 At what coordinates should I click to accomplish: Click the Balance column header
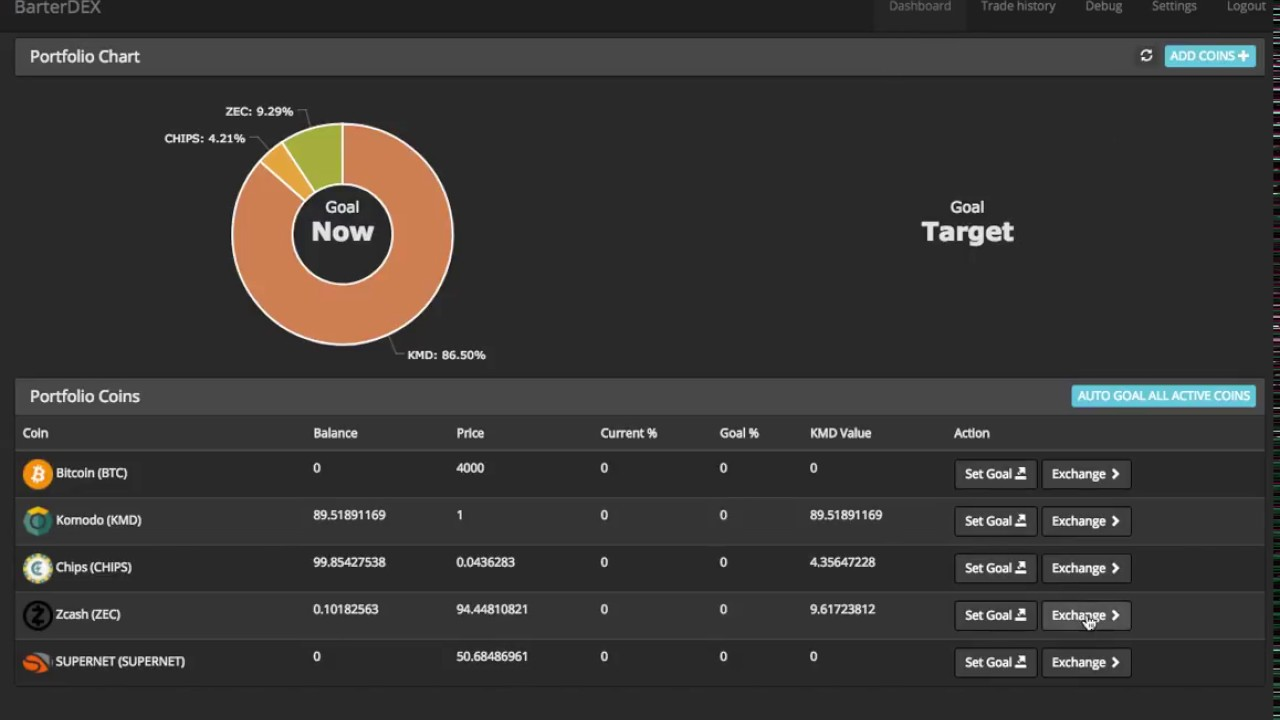point(335,433)
